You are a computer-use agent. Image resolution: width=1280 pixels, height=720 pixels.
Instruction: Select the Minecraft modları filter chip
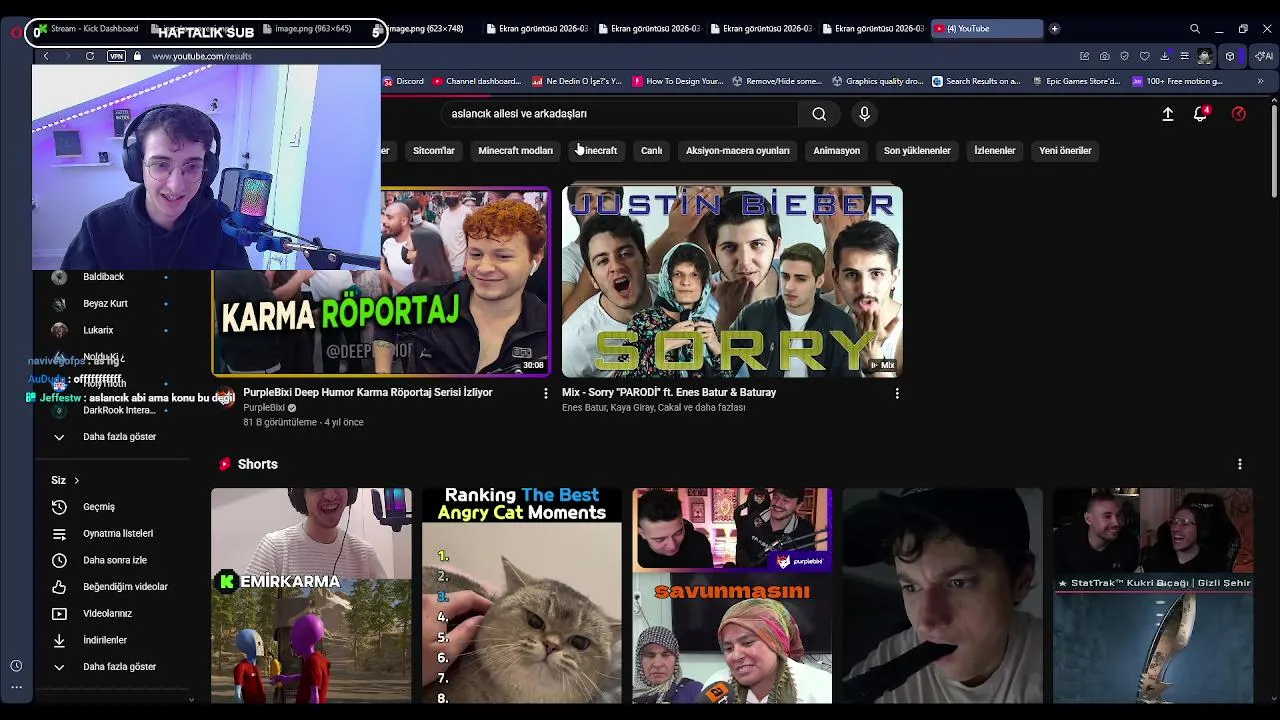click(x=515, y=151)
